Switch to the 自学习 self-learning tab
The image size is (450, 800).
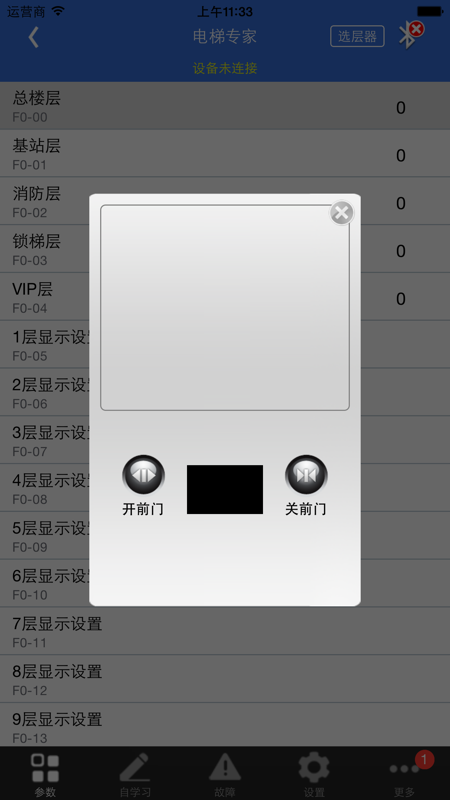(x=135, y=774)
